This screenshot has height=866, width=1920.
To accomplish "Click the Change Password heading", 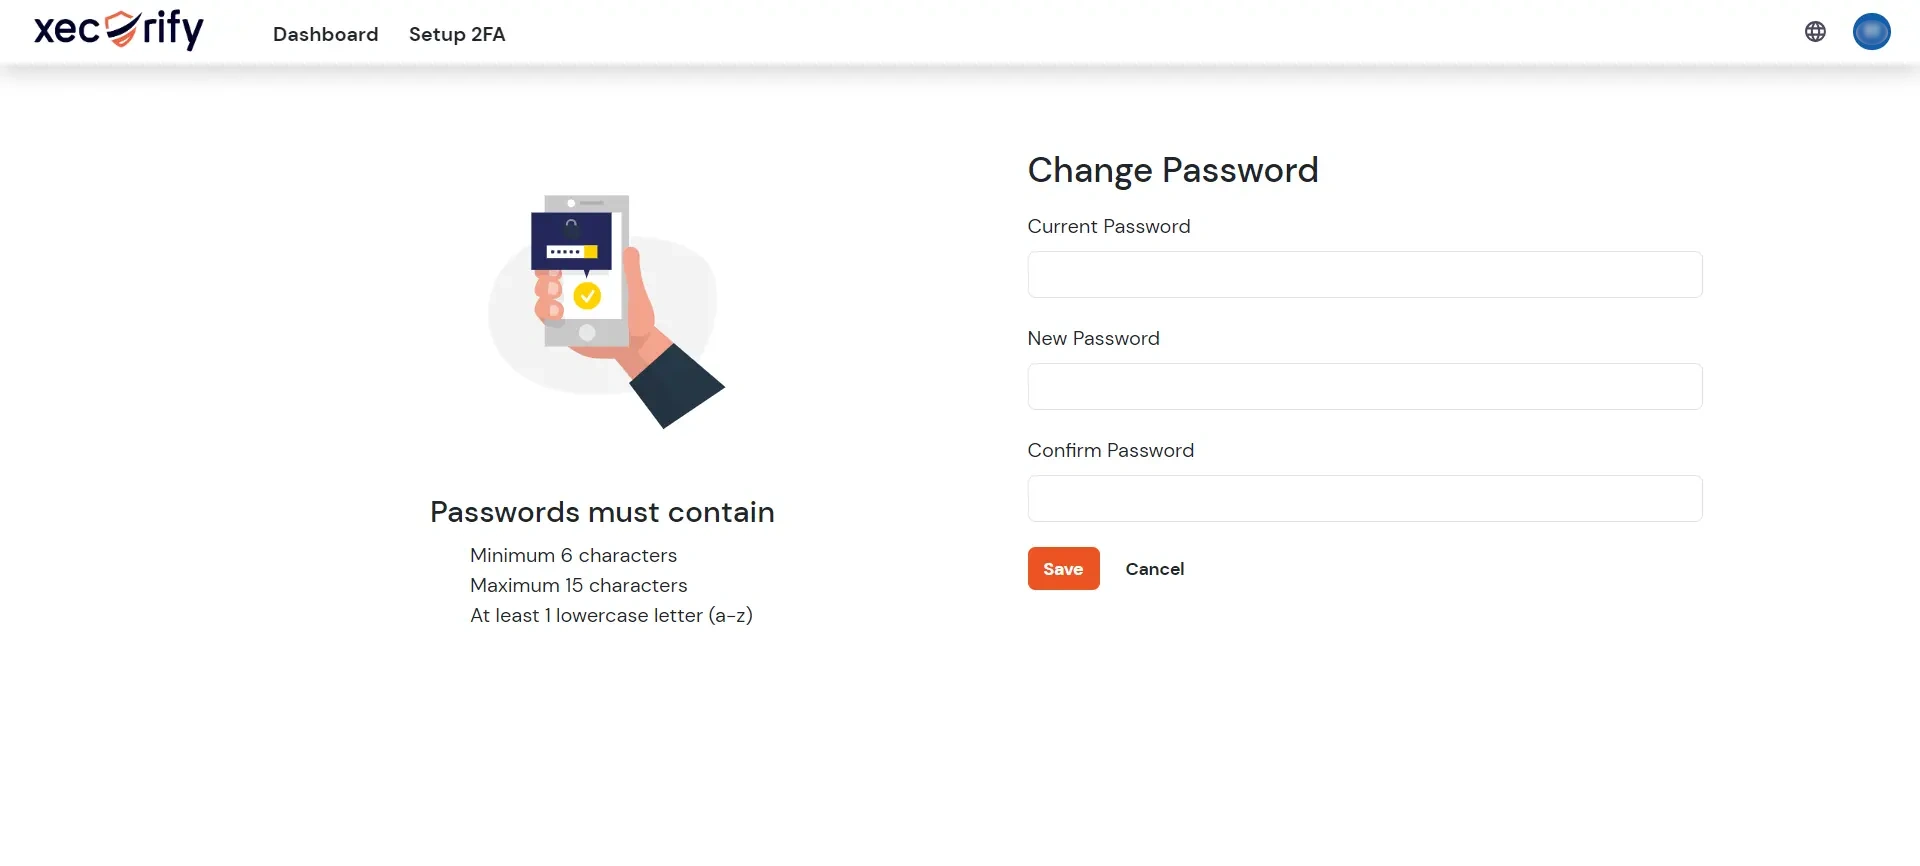I will 1172,170.
